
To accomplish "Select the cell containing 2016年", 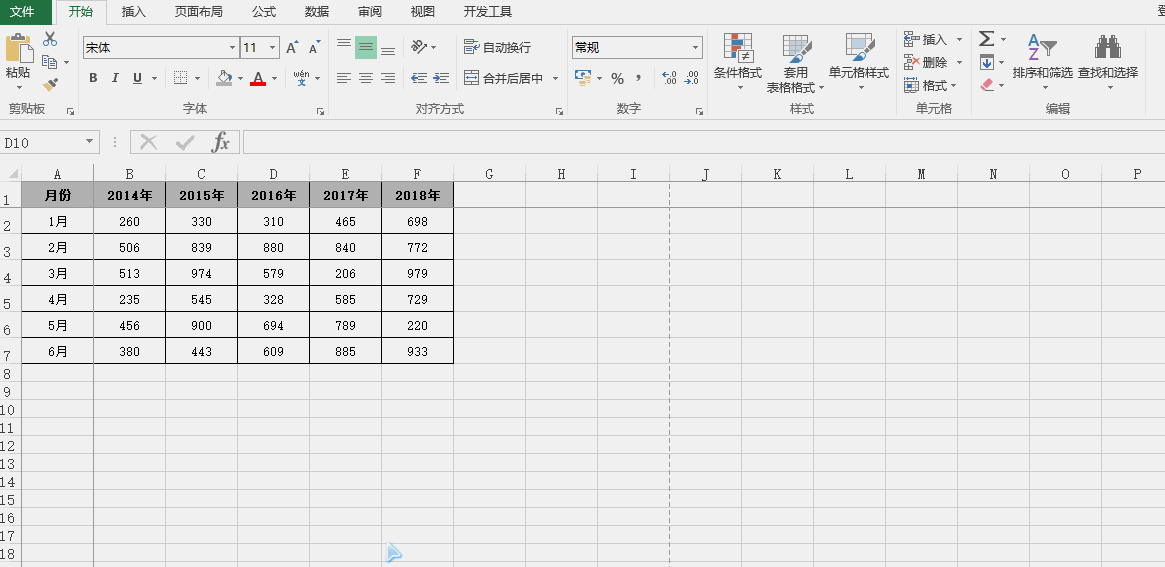I will [x=273, y=195].
